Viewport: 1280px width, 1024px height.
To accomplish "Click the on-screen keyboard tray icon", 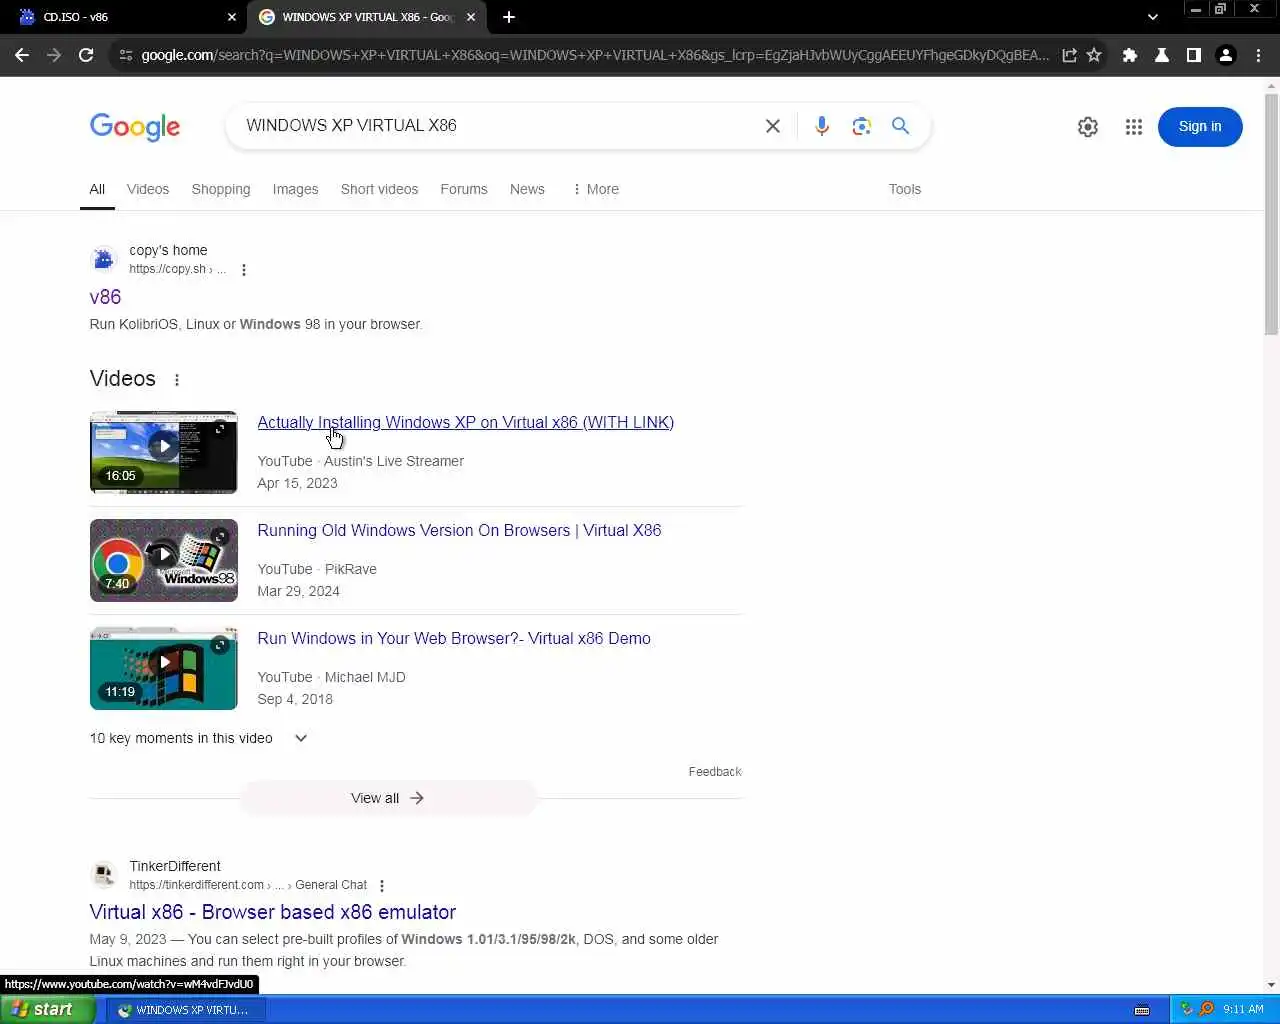I will point(1142,1010).
